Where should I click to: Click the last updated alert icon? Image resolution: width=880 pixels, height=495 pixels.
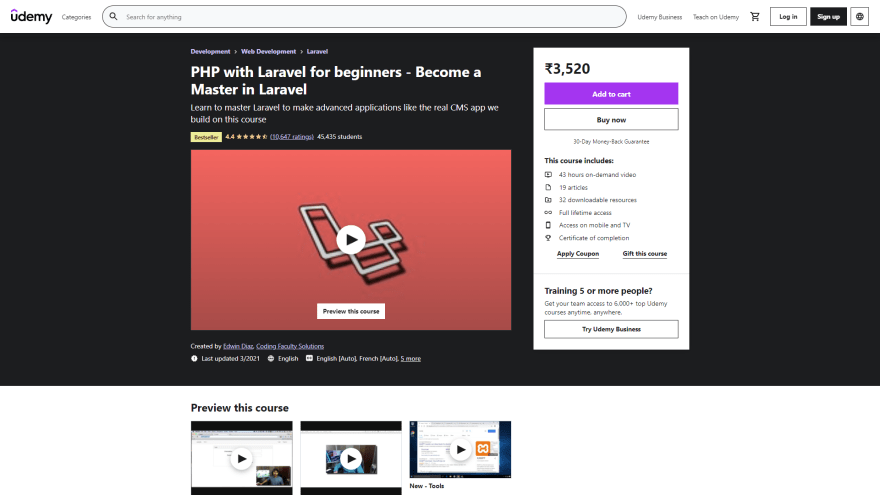194,359
